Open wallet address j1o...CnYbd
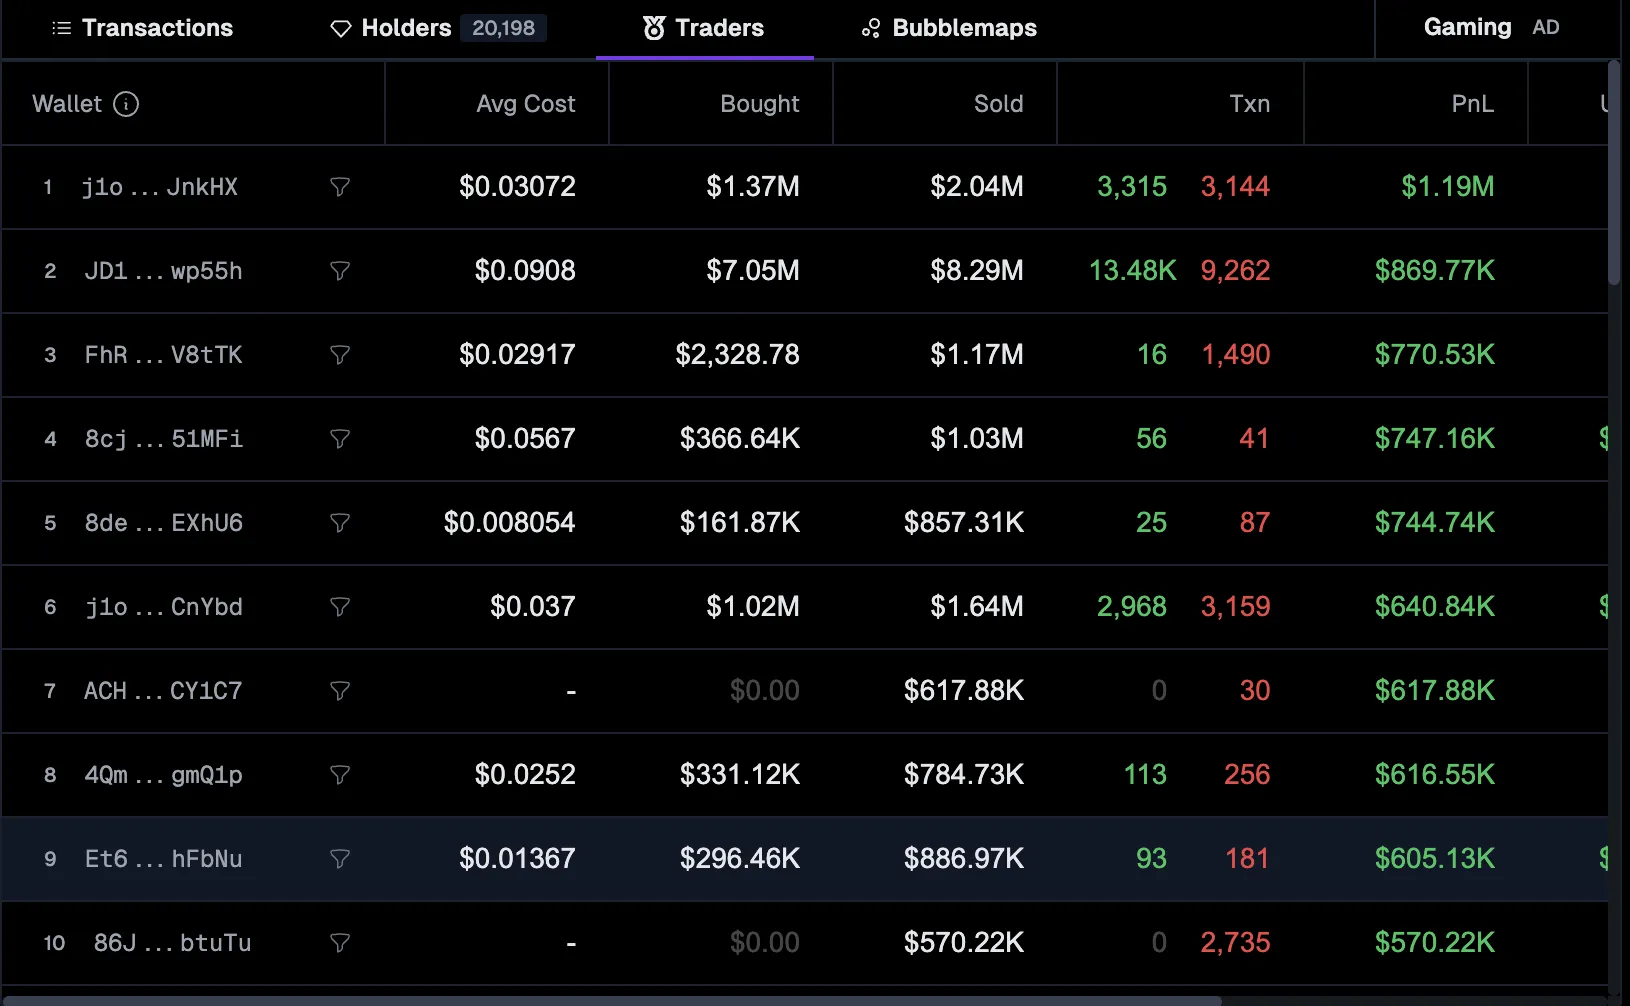The height and width of the screenshot is (1006, 1630). (x=164, y=607)
